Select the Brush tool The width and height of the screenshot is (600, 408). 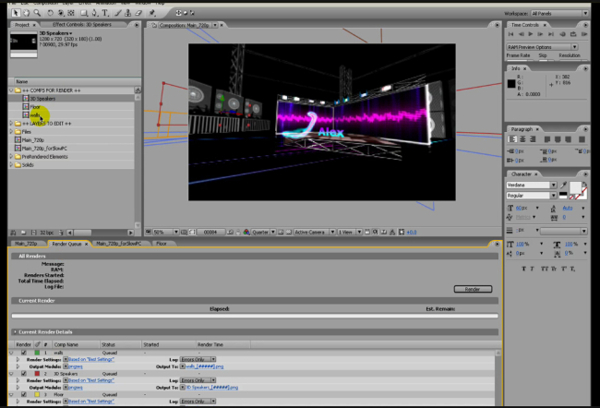(x=118, y=13)
